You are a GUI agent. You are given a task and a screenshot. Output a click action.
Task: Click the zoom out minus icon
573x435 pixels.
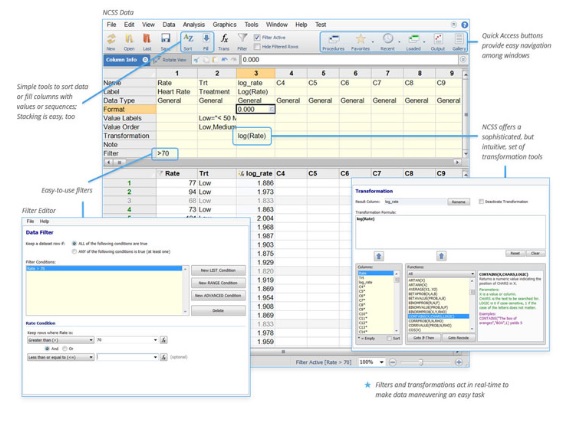tap(392, 362)
